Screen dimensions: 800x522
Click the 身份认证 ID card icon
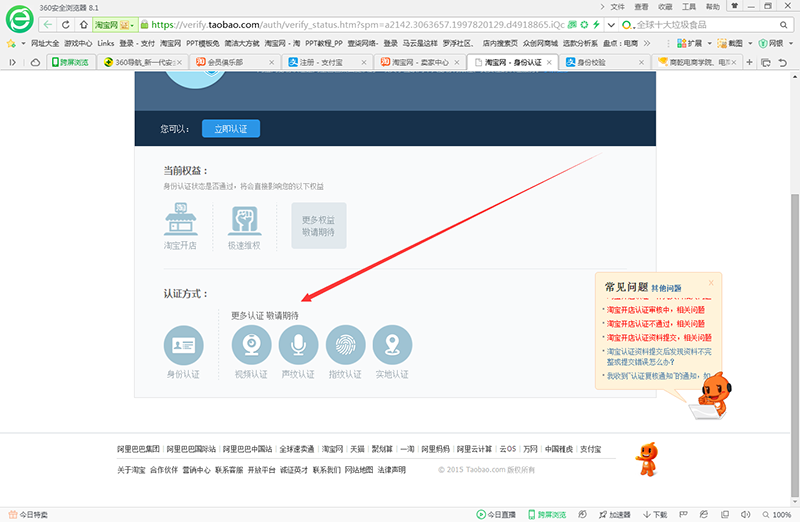(183, 345)
